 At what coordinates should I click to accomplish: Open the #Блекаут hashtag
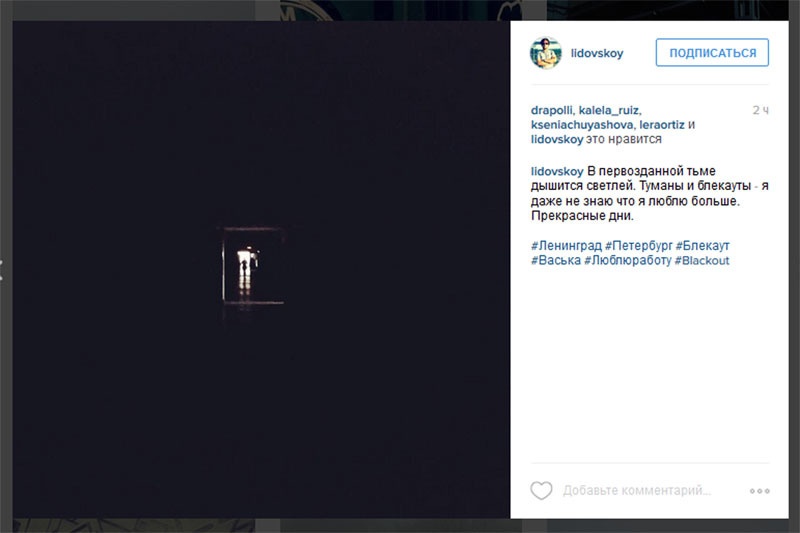coord(703,246)
